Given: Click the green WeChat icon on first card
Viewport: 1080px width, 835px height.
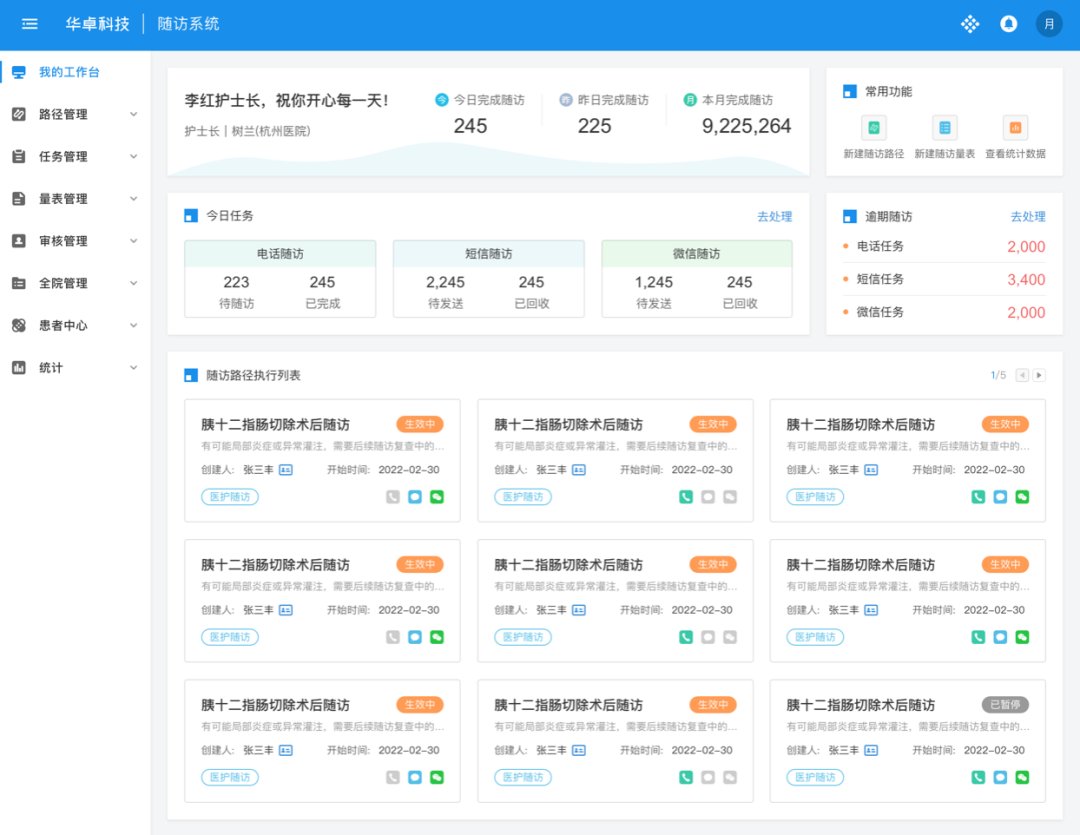Looking at the screenshot, I should 437,497.
